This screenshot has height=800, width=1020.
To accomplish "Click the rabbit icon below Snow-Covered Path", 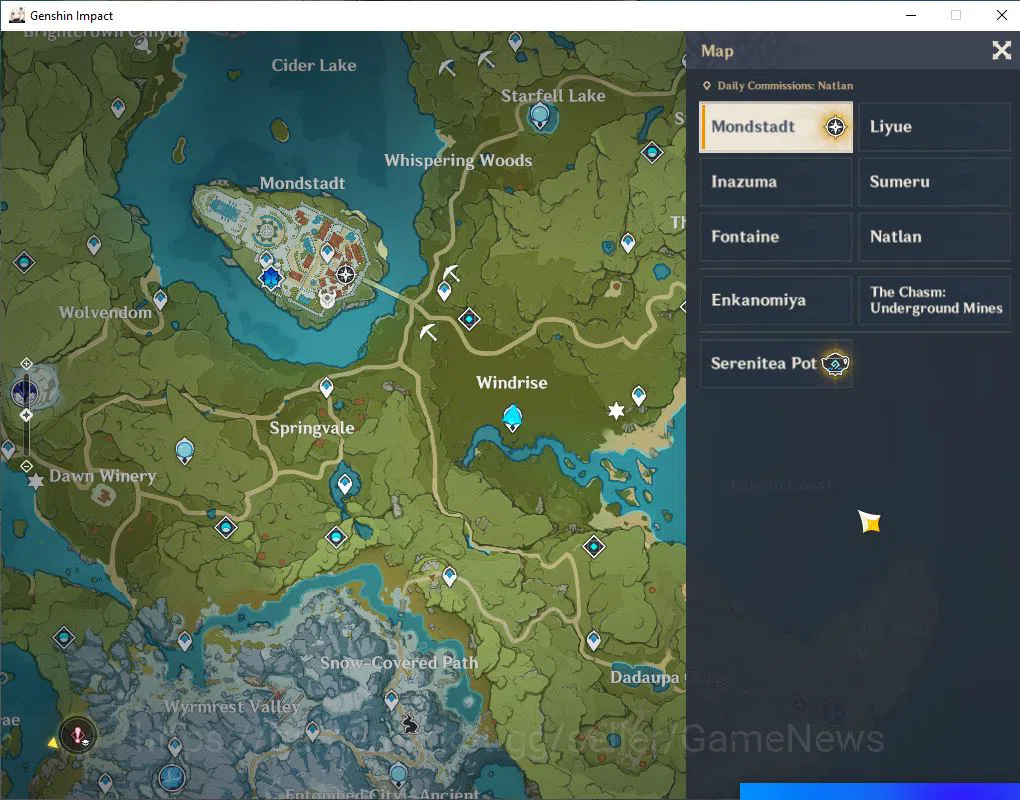I will point(409,723).
